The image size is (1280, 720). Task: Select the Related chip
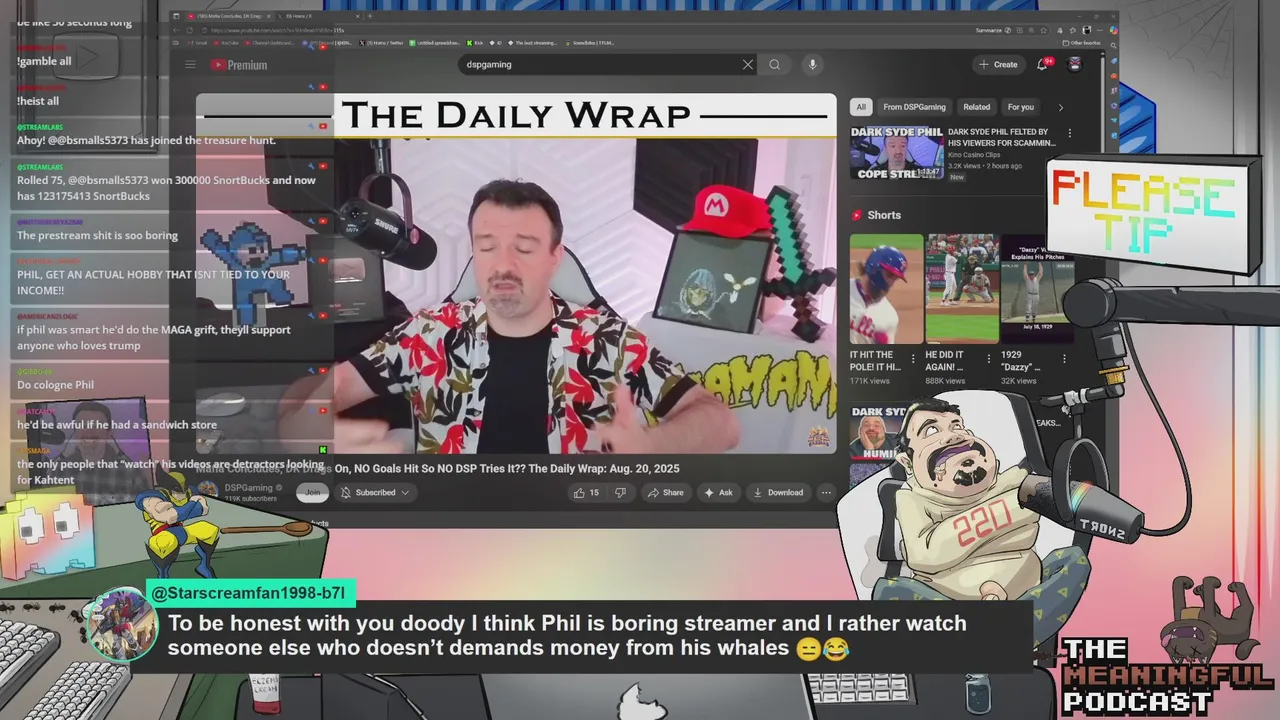pos(977,107)
